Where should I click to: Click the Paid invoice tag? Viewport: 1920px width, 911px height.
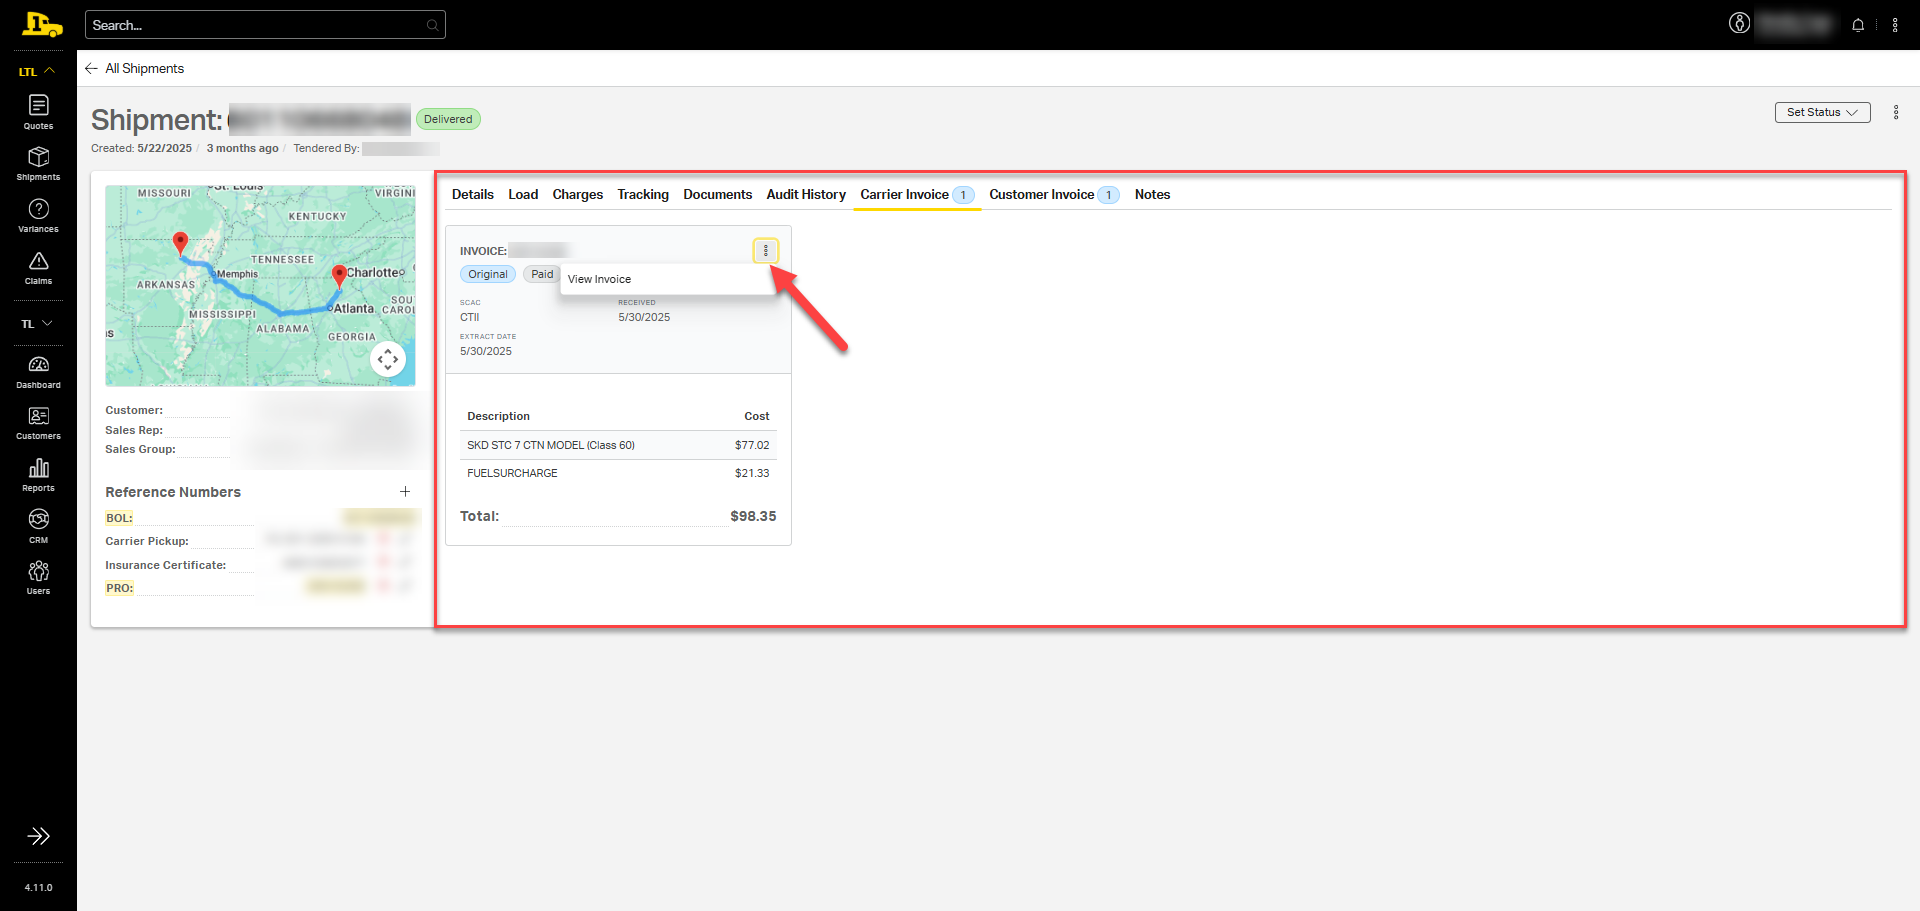(x=542, y=274)
